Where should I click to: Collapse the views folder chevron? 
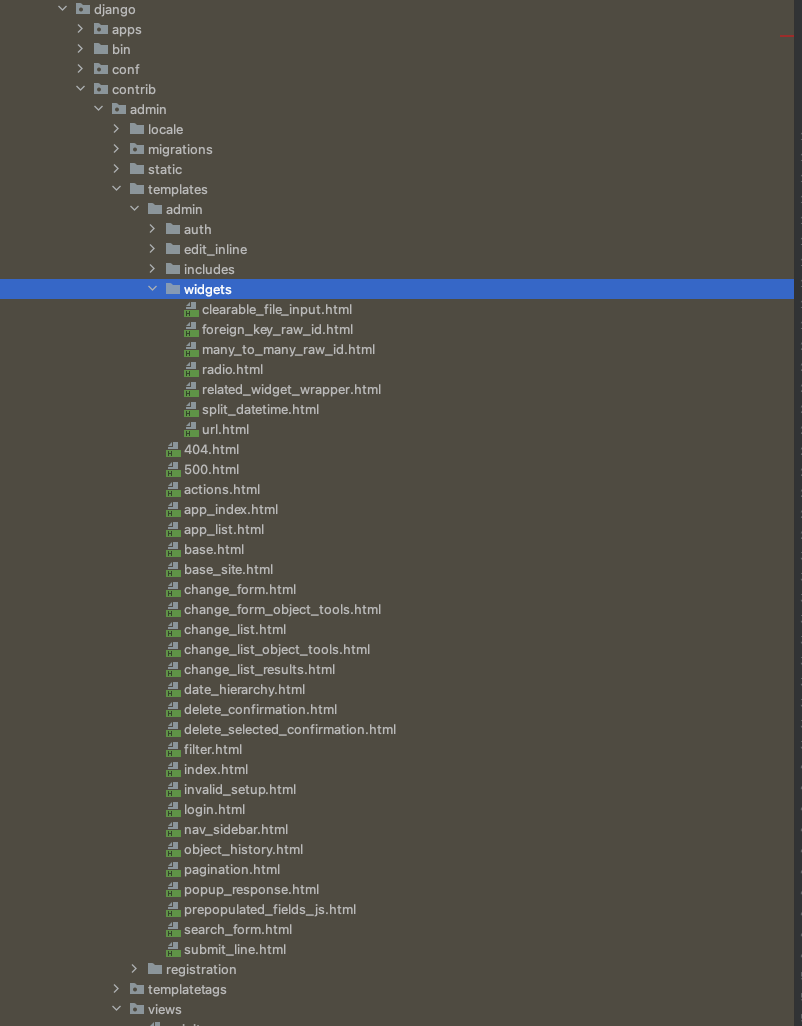click(x=116, y=1009)
